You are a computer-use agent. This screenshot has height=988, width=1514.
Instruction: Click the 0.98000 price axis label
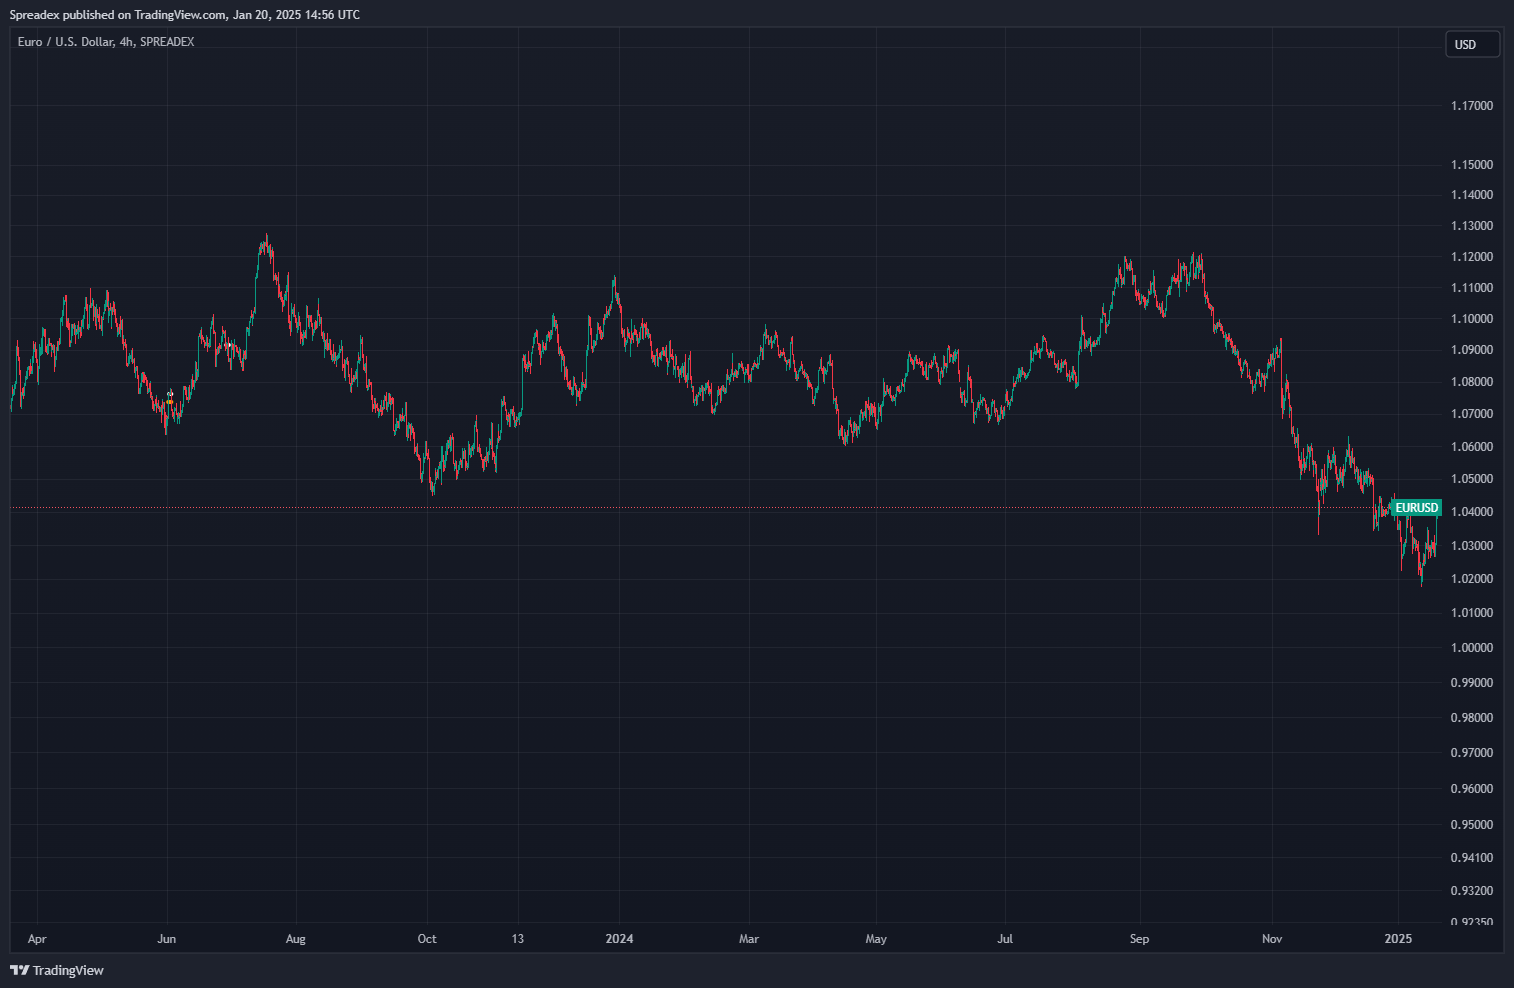[1472, 718]
